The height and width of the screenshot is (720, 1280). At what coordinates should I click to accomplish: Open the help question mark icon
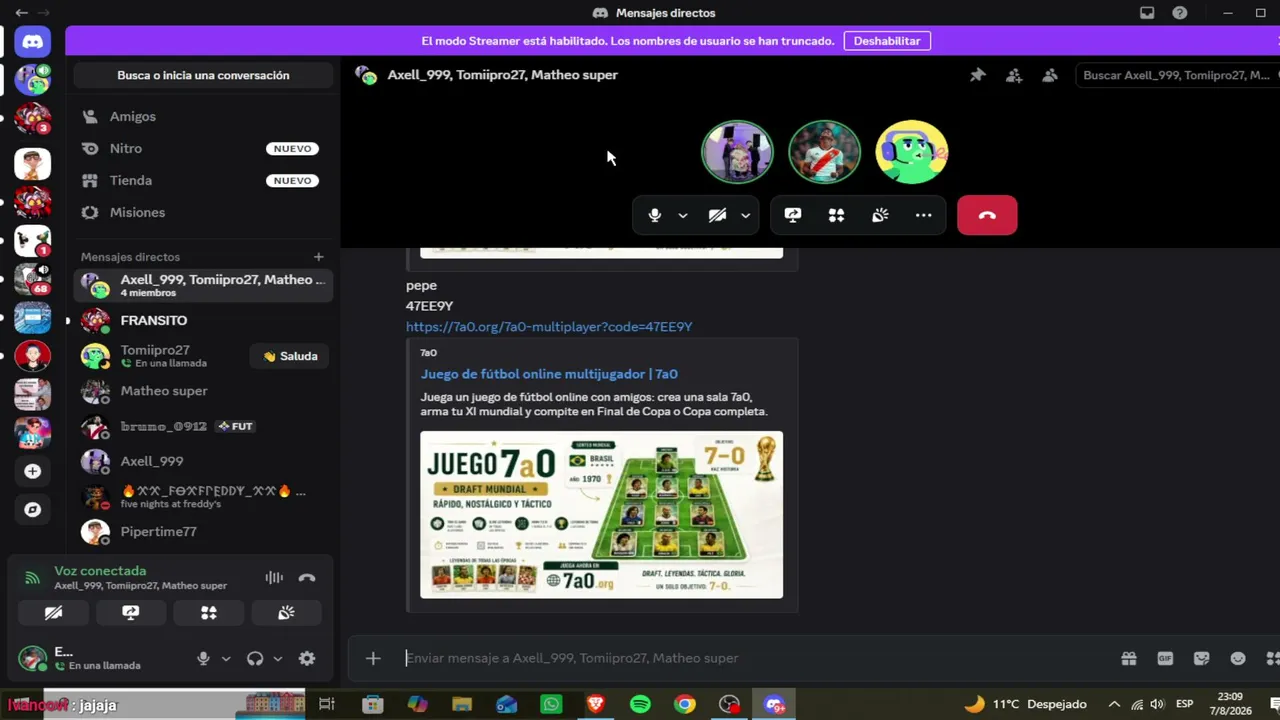click(1180, 13)
